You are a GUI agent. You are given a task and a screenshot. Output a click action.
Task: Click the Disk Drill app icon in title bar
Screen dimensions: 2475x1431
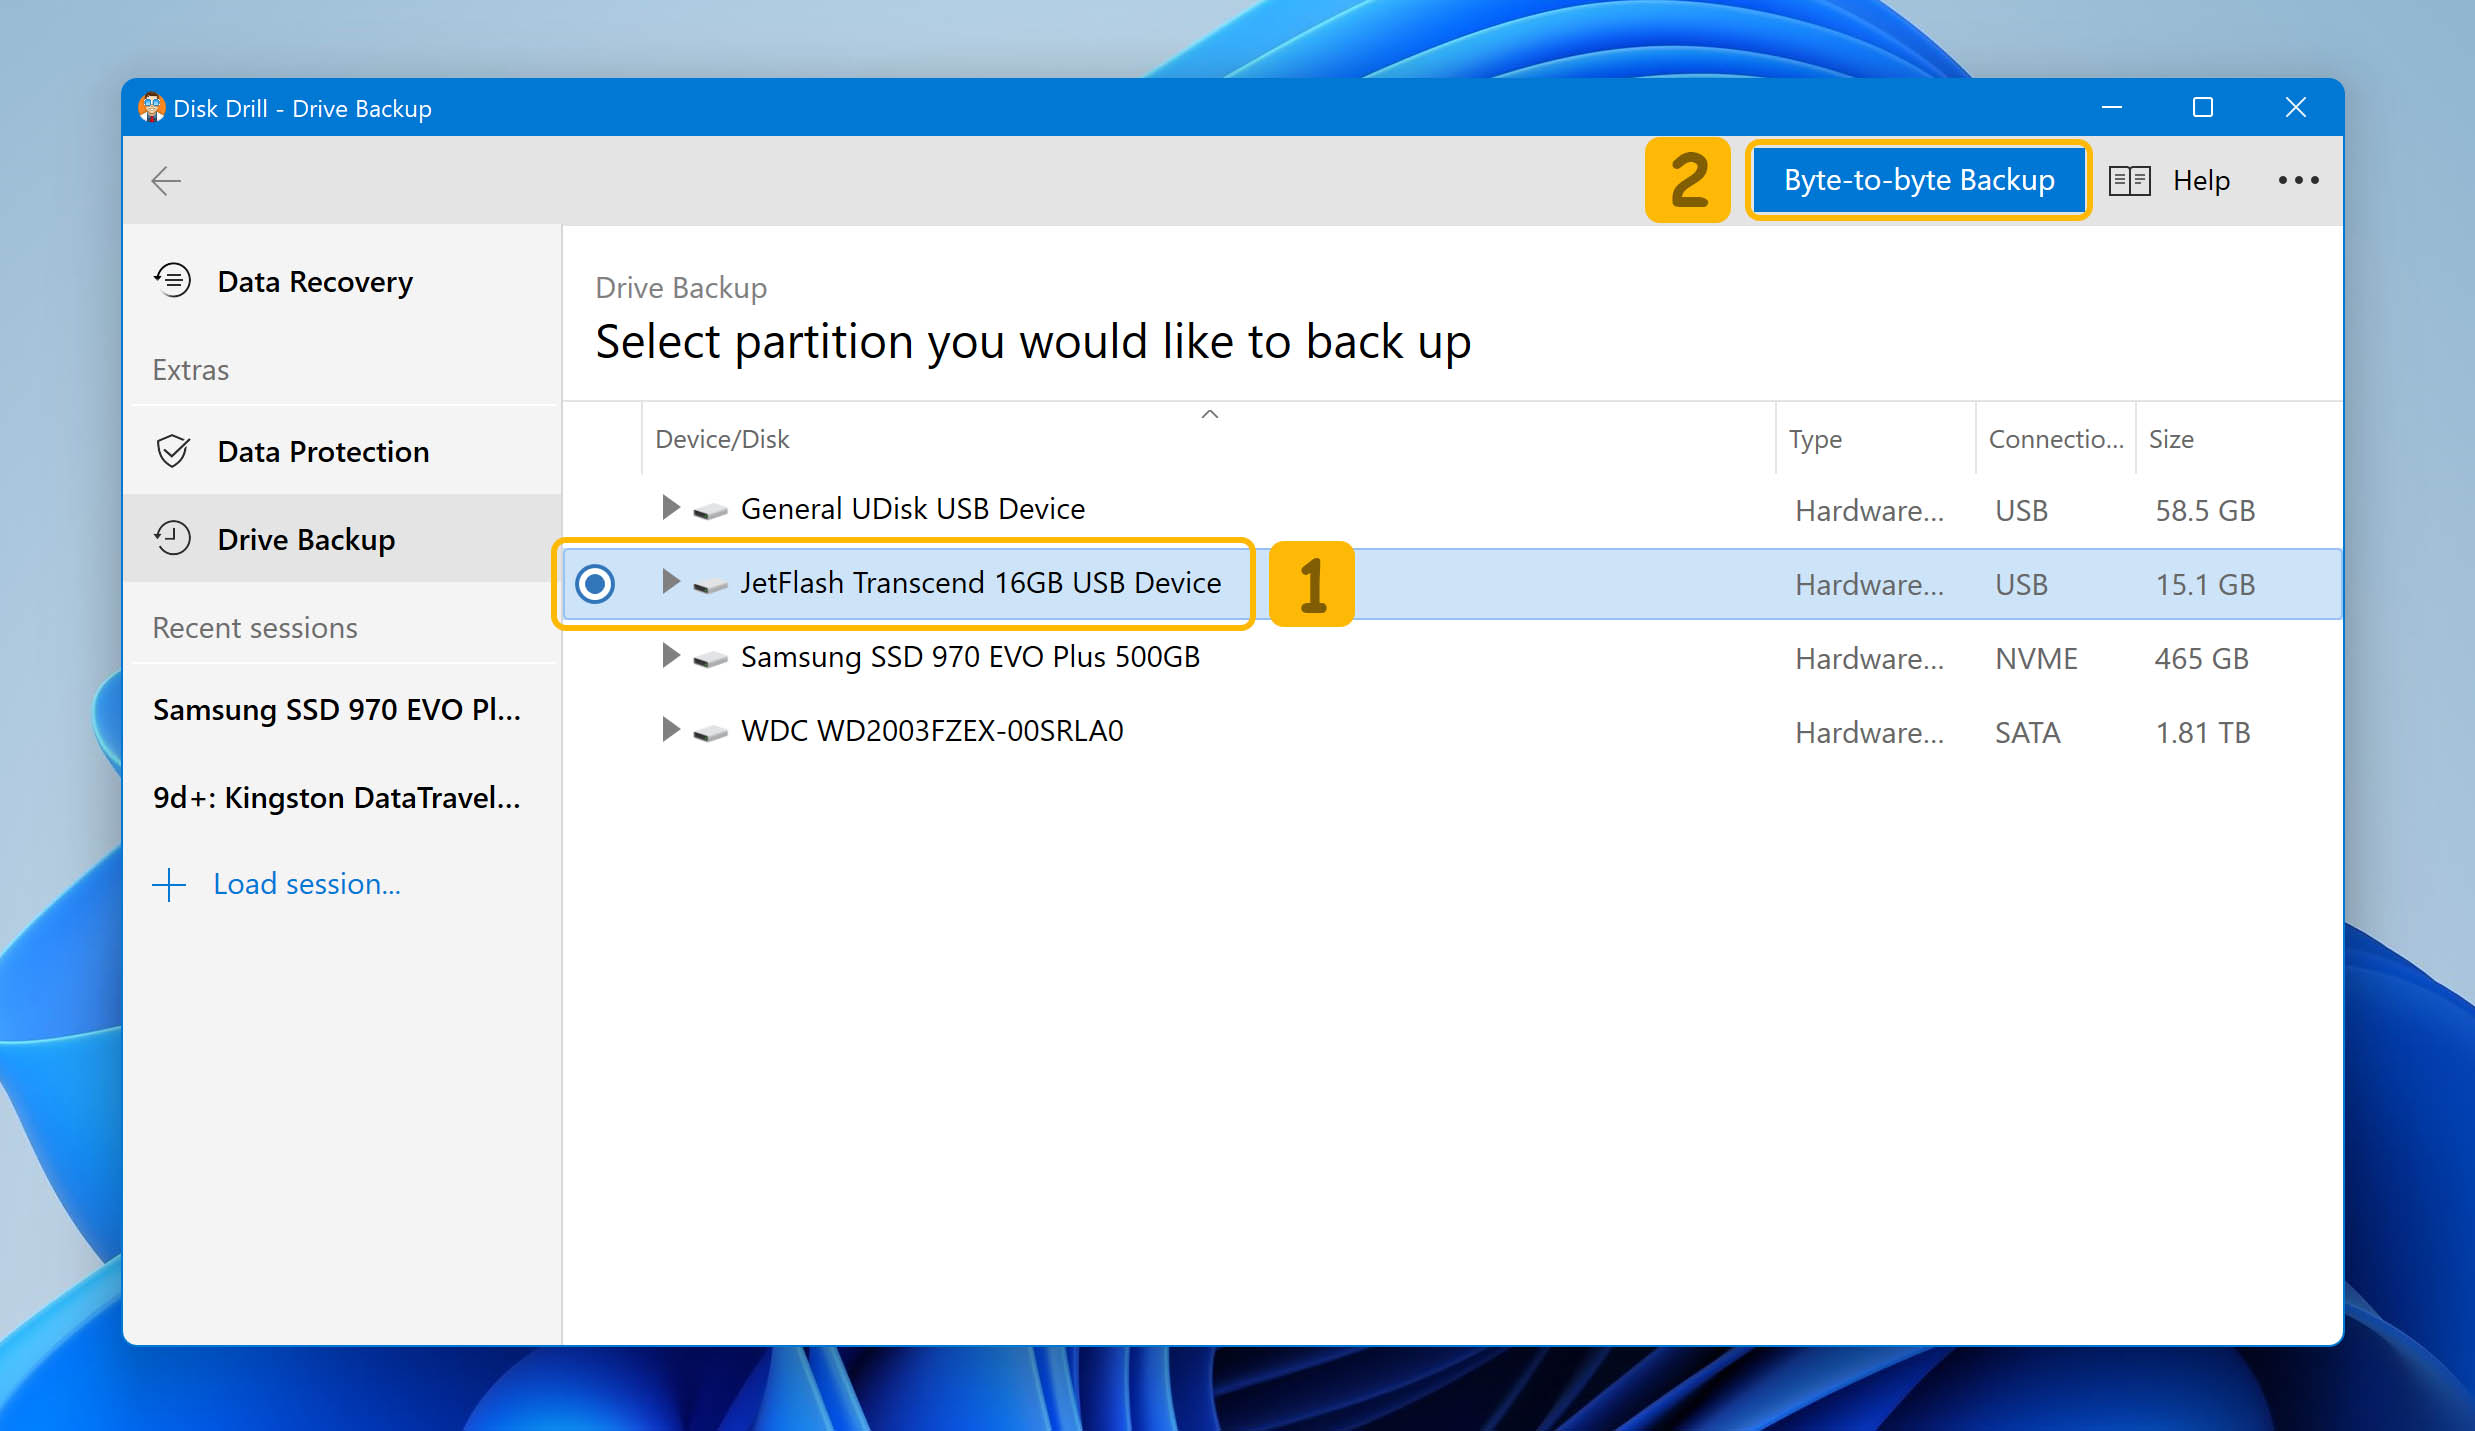tap(151, 107)
